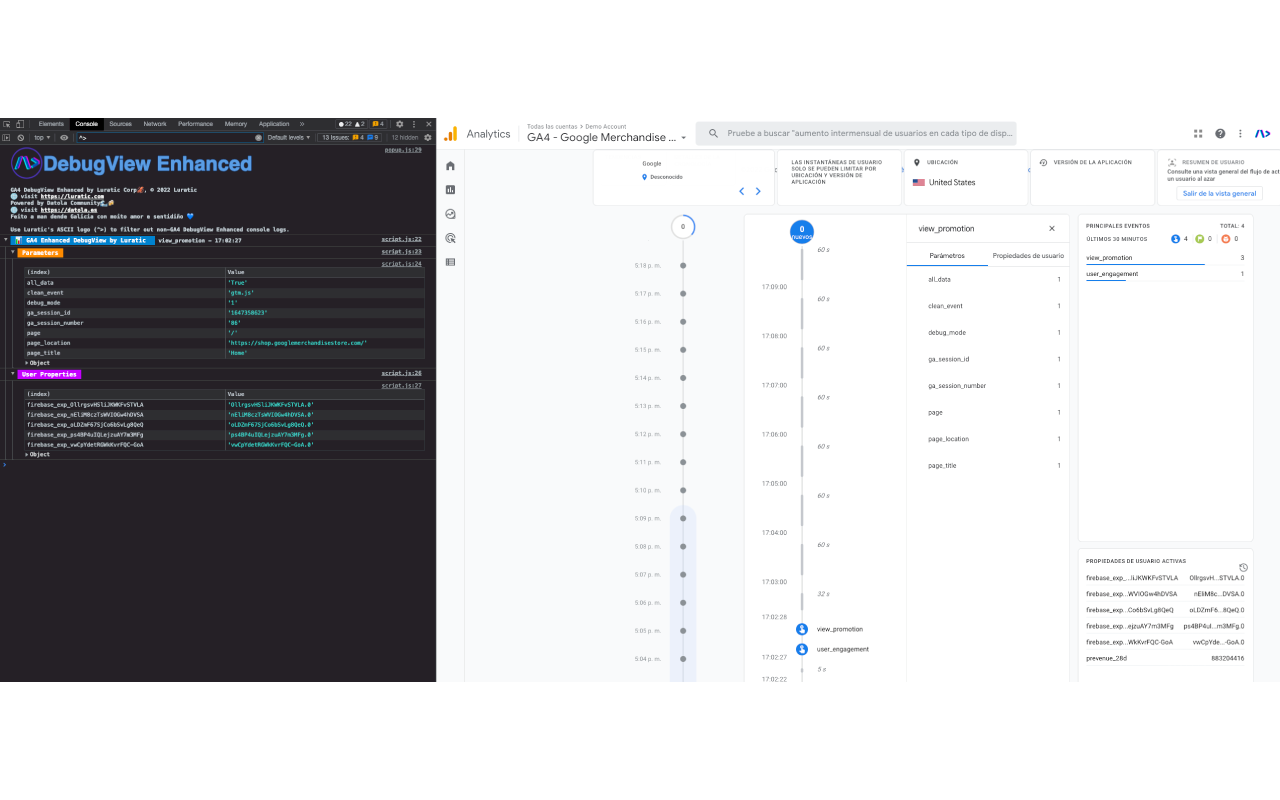Collapse the GA4 Enhanced DebugView log group
1280x800 pixels.
click(5, 240)
